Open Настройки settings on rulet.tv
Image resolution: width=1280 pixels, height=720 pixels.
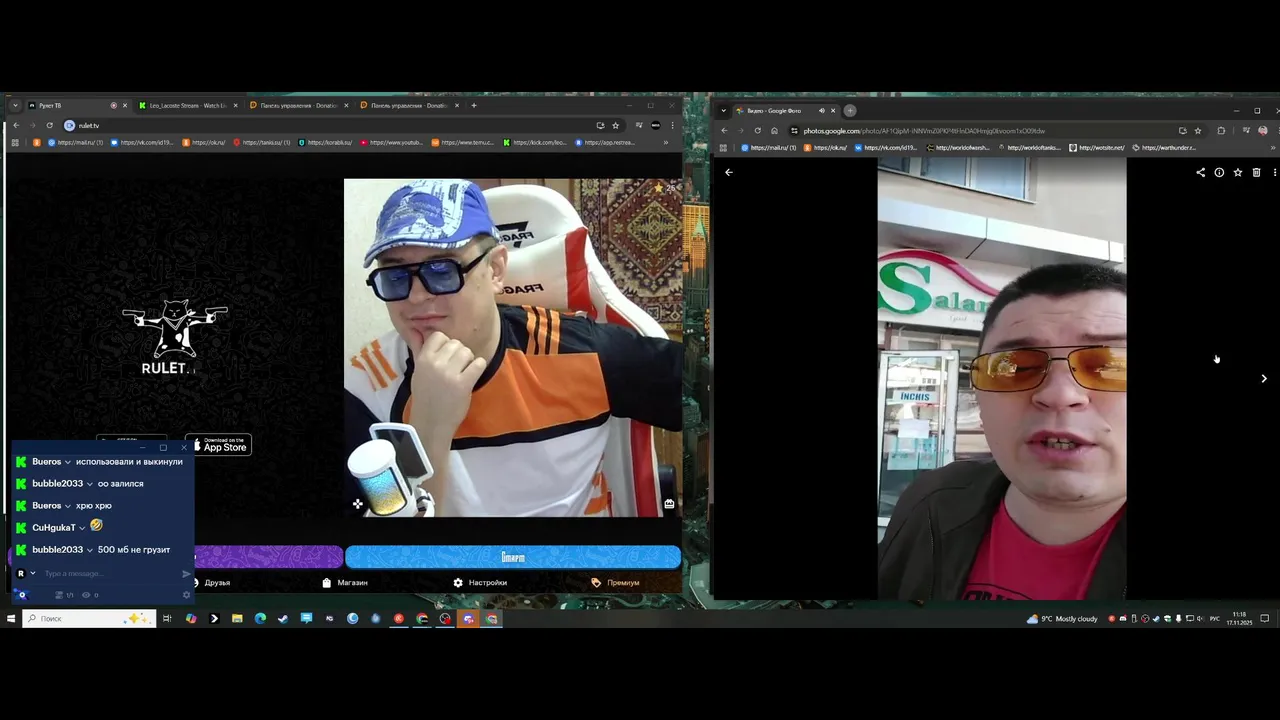click(480, 582)
